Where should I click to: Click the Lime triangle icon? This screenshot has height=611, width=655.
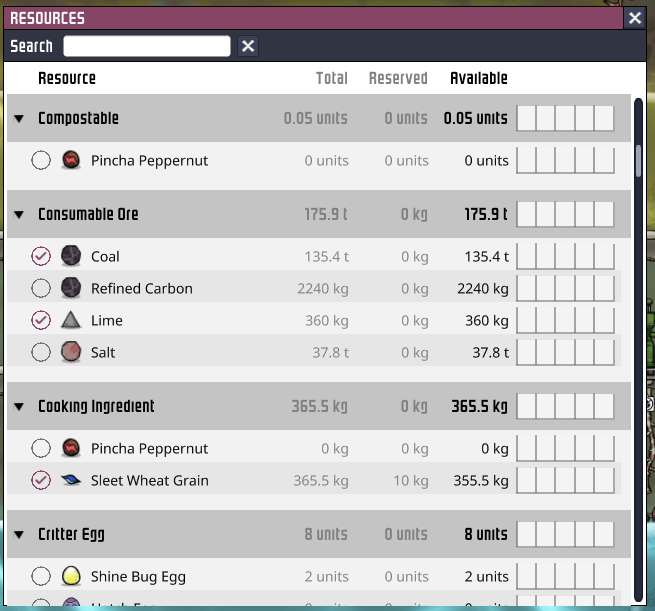pos(70,320)
